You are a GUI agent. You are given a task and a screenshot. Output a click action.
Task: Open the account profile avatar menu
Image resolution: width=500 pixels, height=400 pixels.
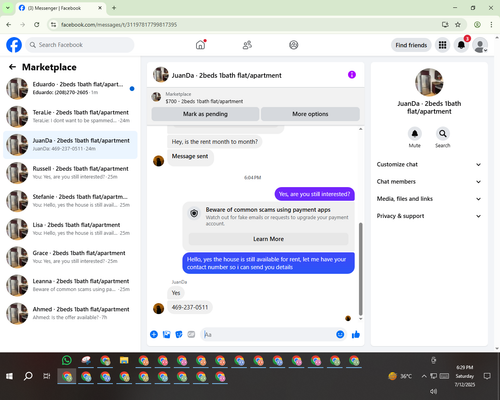[480, 45]
